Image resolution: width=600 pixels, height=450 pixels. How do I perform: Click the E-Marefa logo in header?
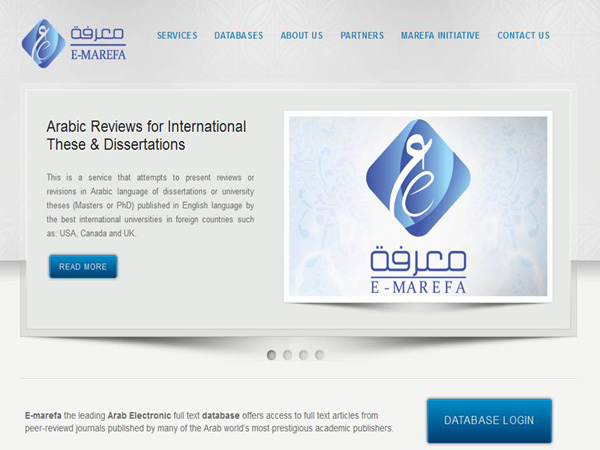[74, 44]
